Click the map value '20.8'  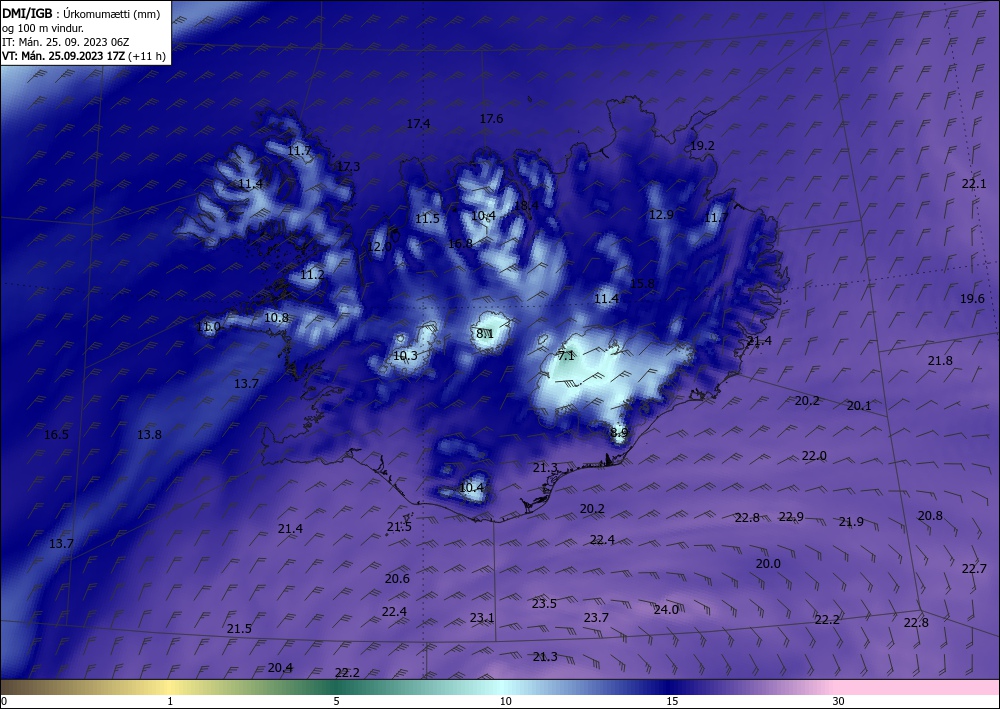tap(930, 515)
